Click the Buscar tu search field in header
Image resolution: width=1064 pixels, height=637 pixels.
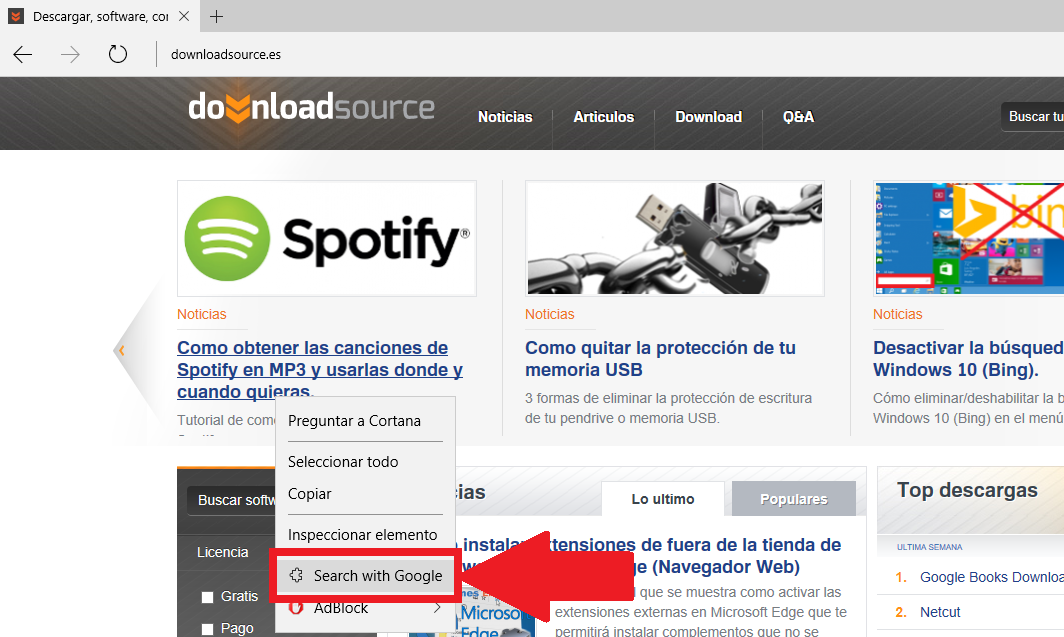1033,117
